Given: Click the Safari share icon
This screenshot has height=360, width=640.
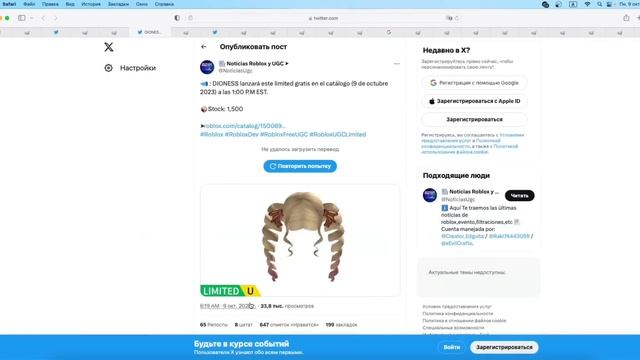Looking at the screenshot, I should point(626,18).
